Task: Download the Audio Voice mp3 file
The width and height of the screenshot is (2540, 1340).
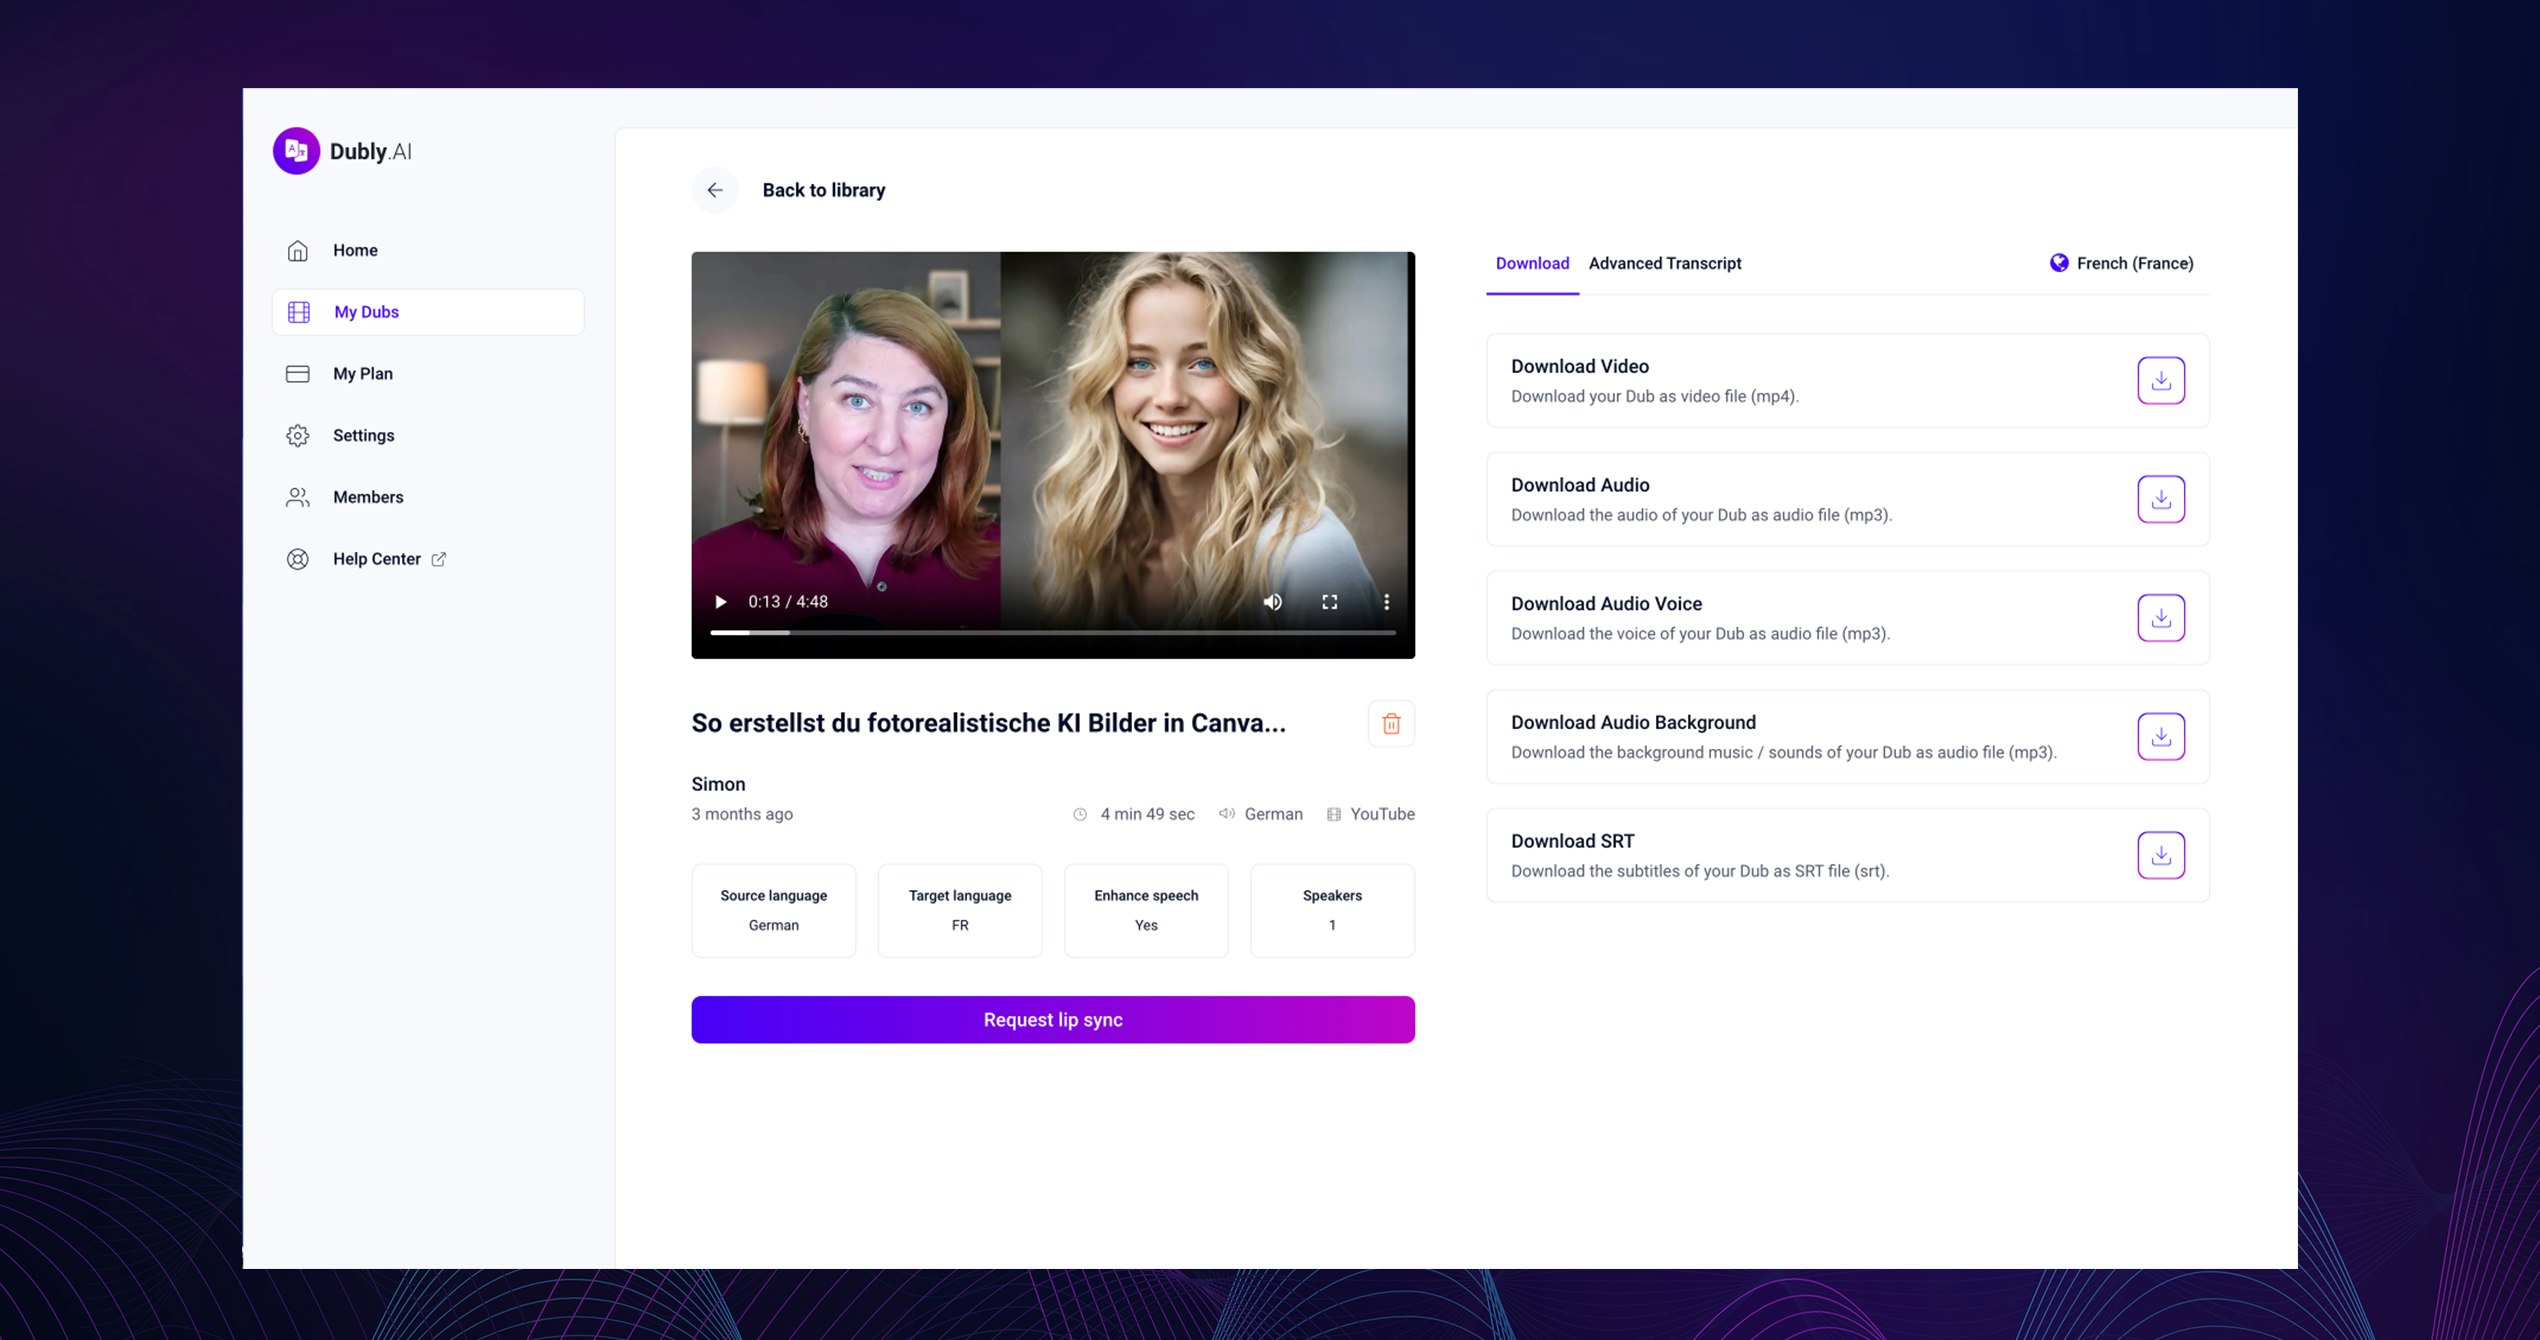Action: pos(2160,618)
